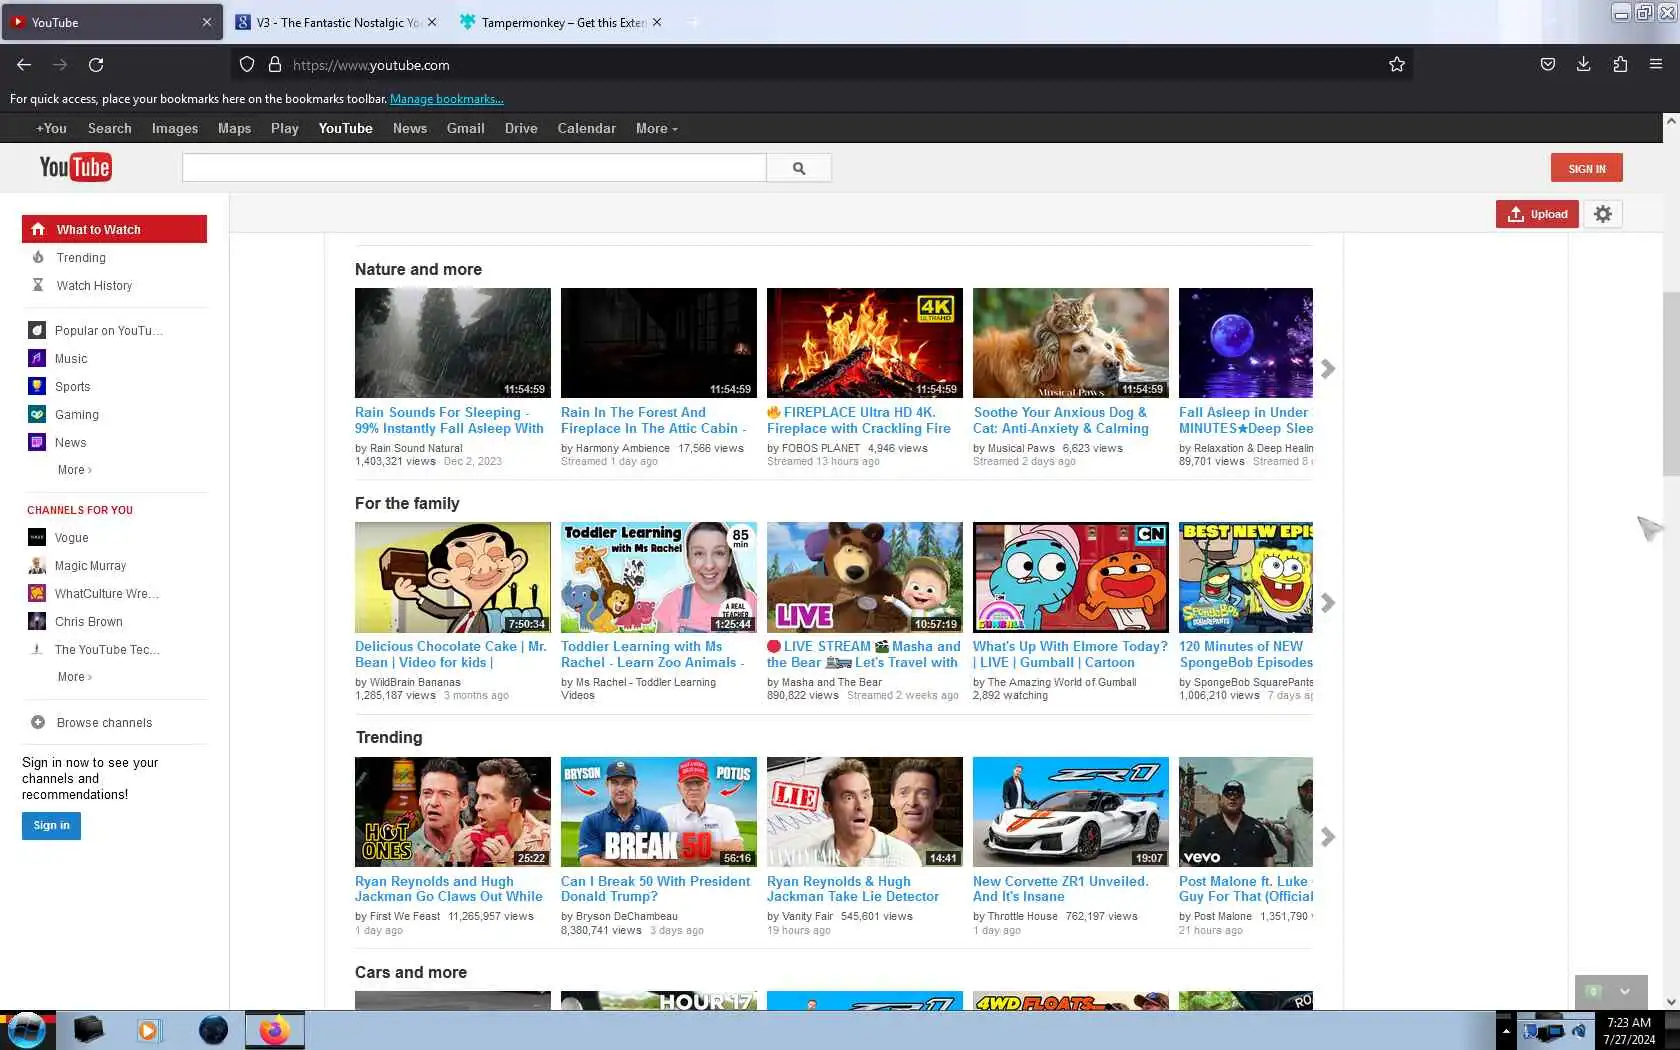Open the Browse channels link
1680x1050 pixels.
tap(104, 722)
